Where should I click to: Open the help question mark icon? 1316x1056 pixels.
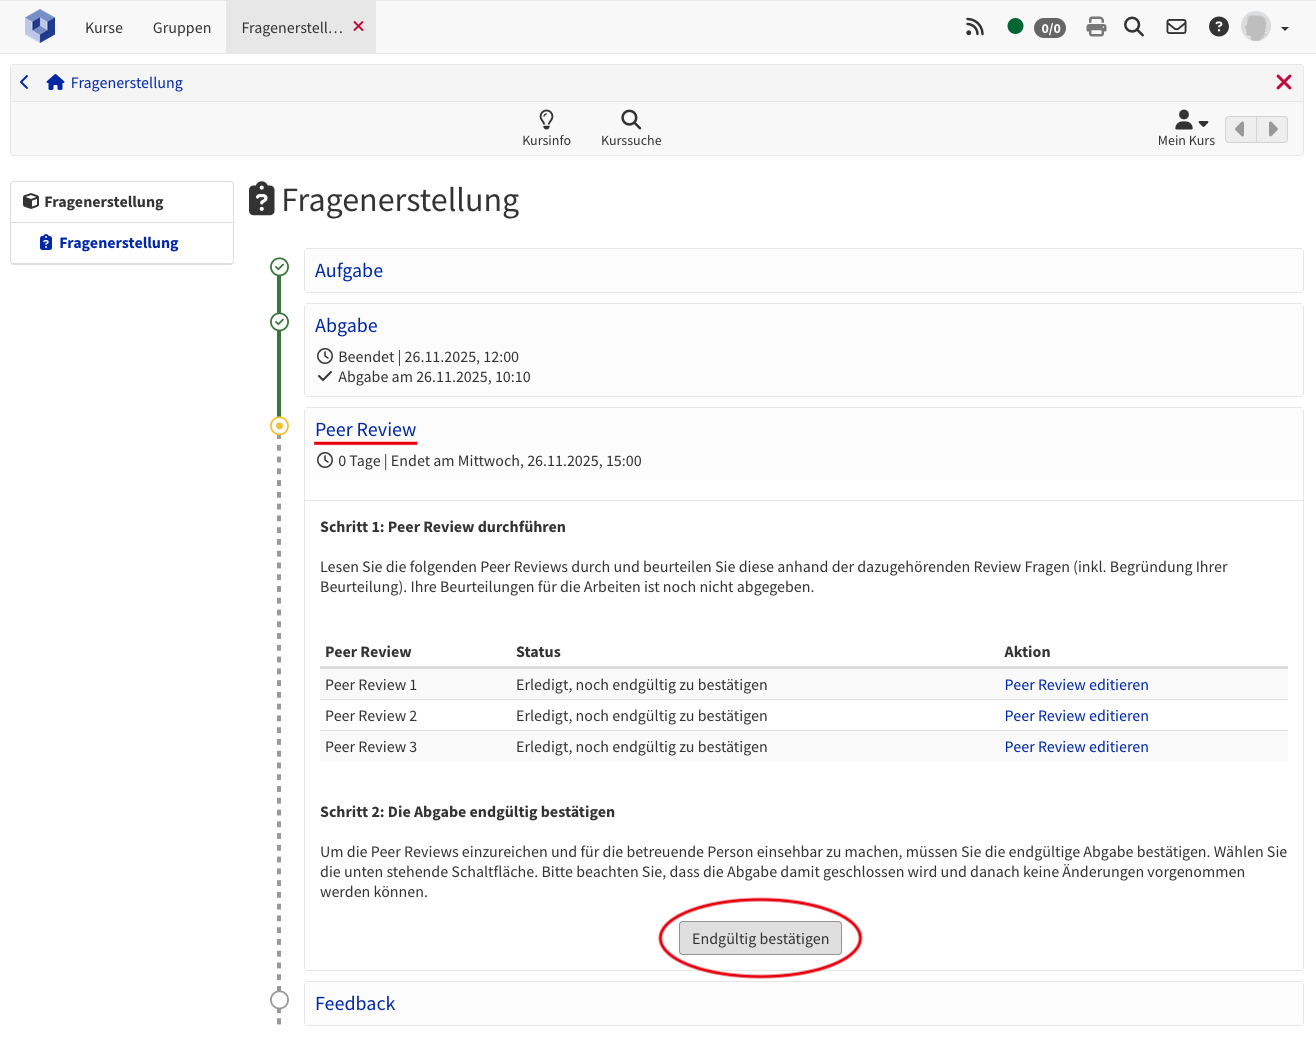1218,27
